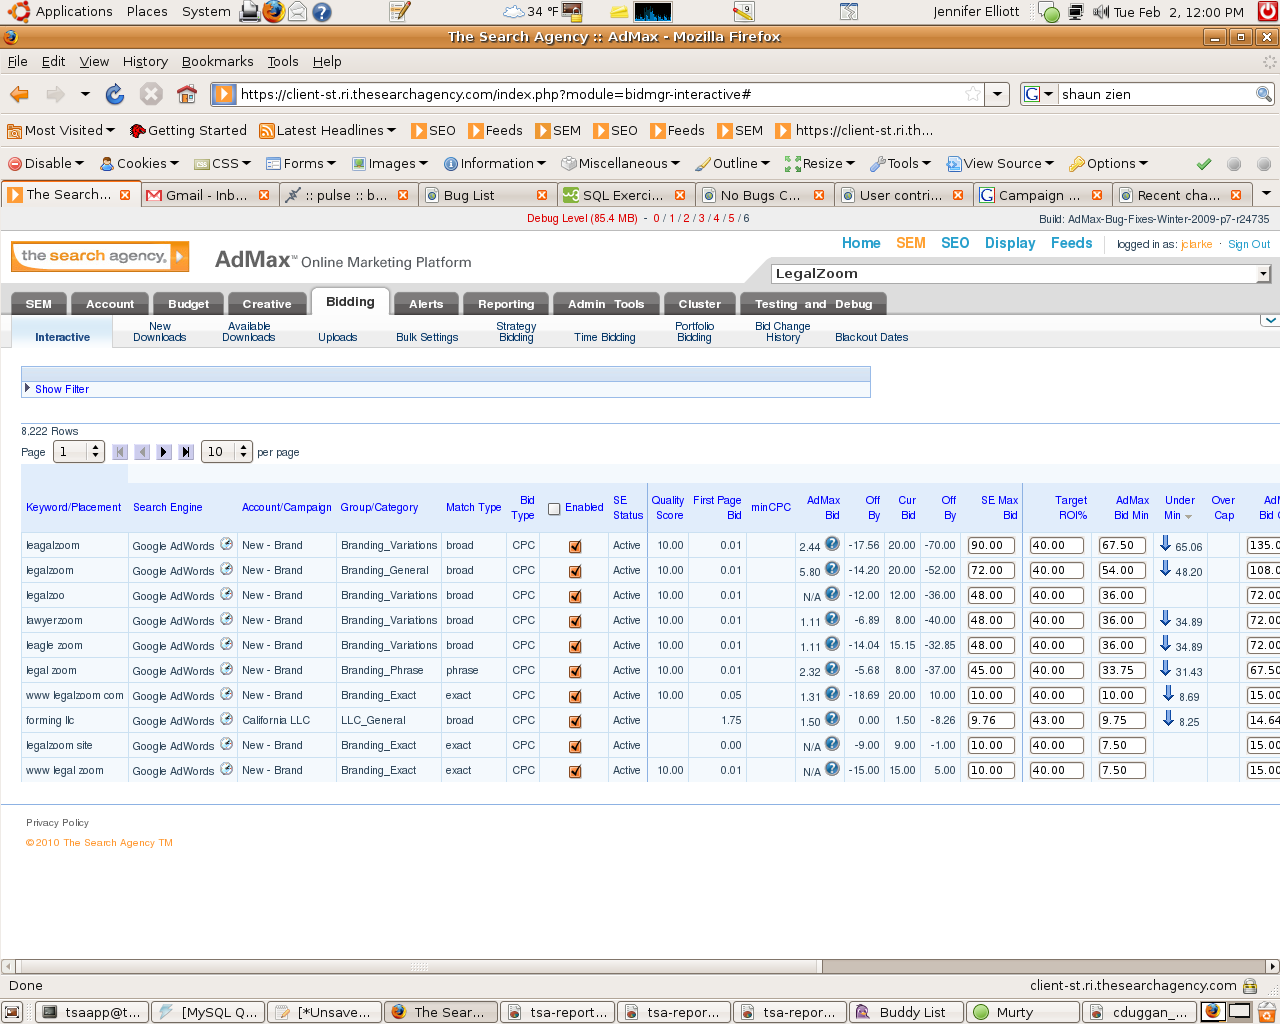Click the rows per page stepper
This screenshot has height=1024, width=1280.
click(244, 452)
